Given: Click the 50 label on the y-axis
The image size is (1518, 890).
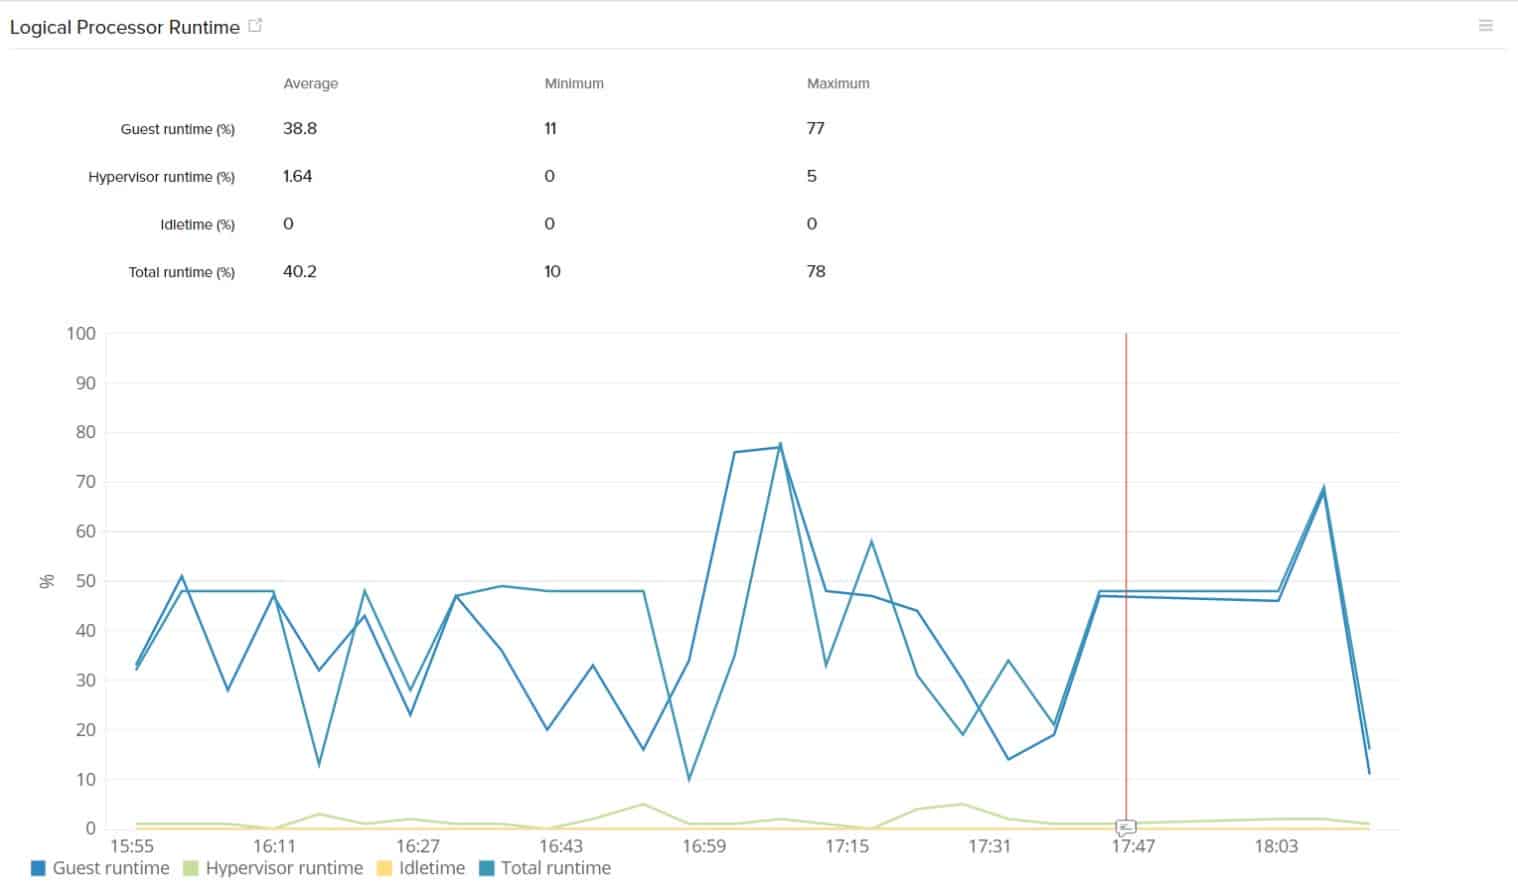Looking at the screenshot, I should pos(86,581).
